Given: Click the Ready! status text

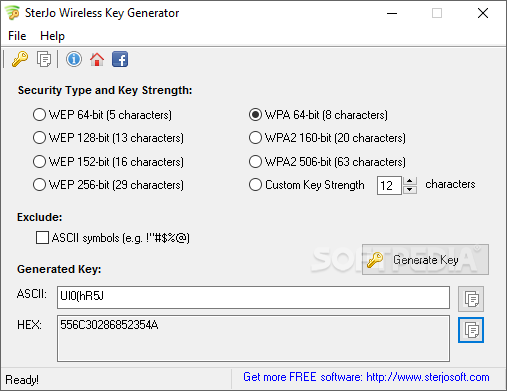Looking at the screenshot, I should (x=22, y=380).
